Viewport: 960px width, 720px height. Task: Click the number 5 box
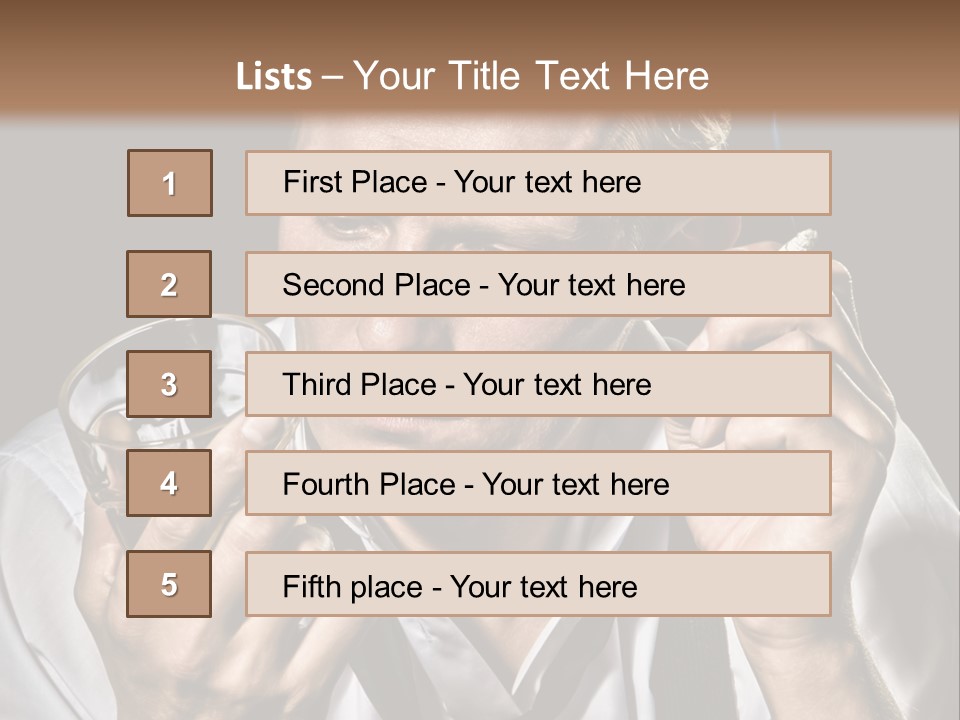click(170, 584)
